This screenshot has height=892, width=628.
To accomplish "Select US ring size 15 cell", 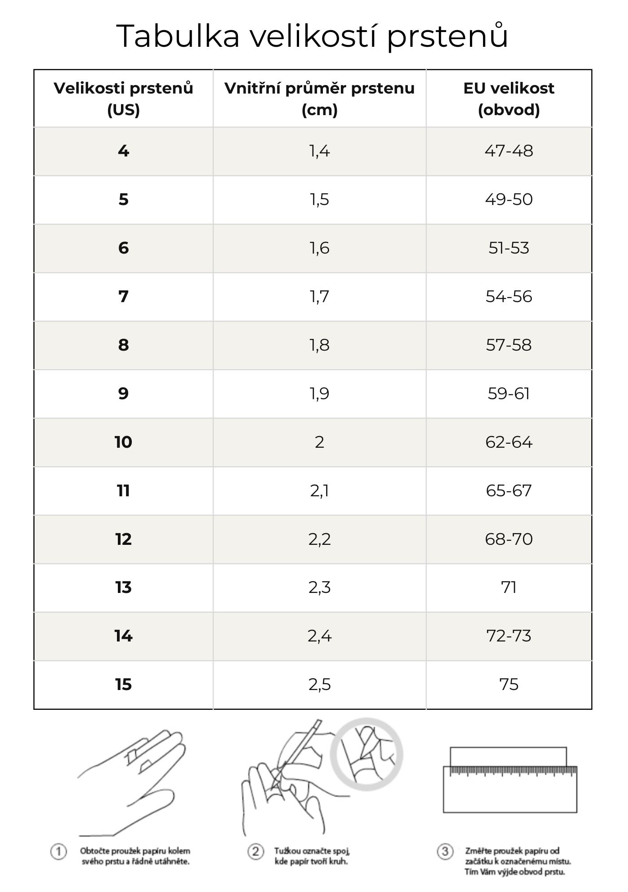I will click(123, 685).
